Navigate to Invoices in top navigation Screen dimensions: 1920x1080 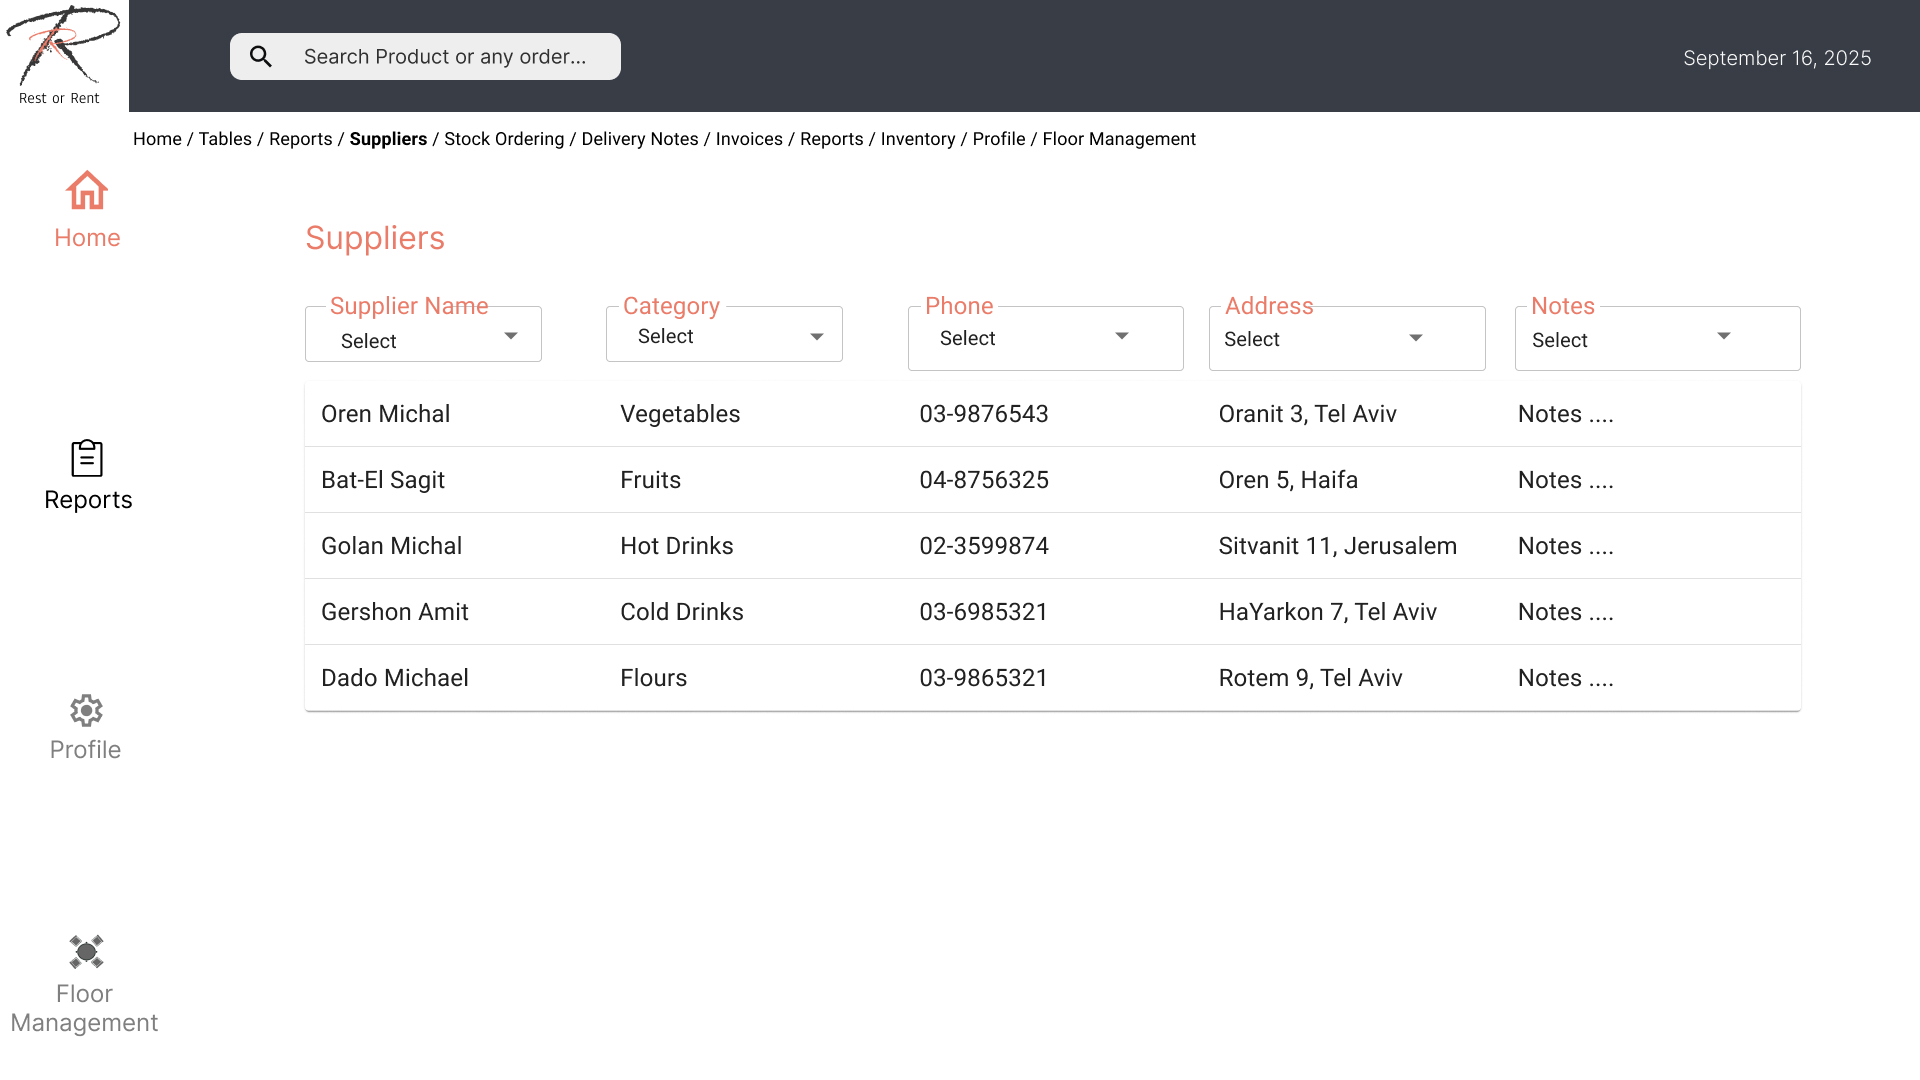(749, 139)
